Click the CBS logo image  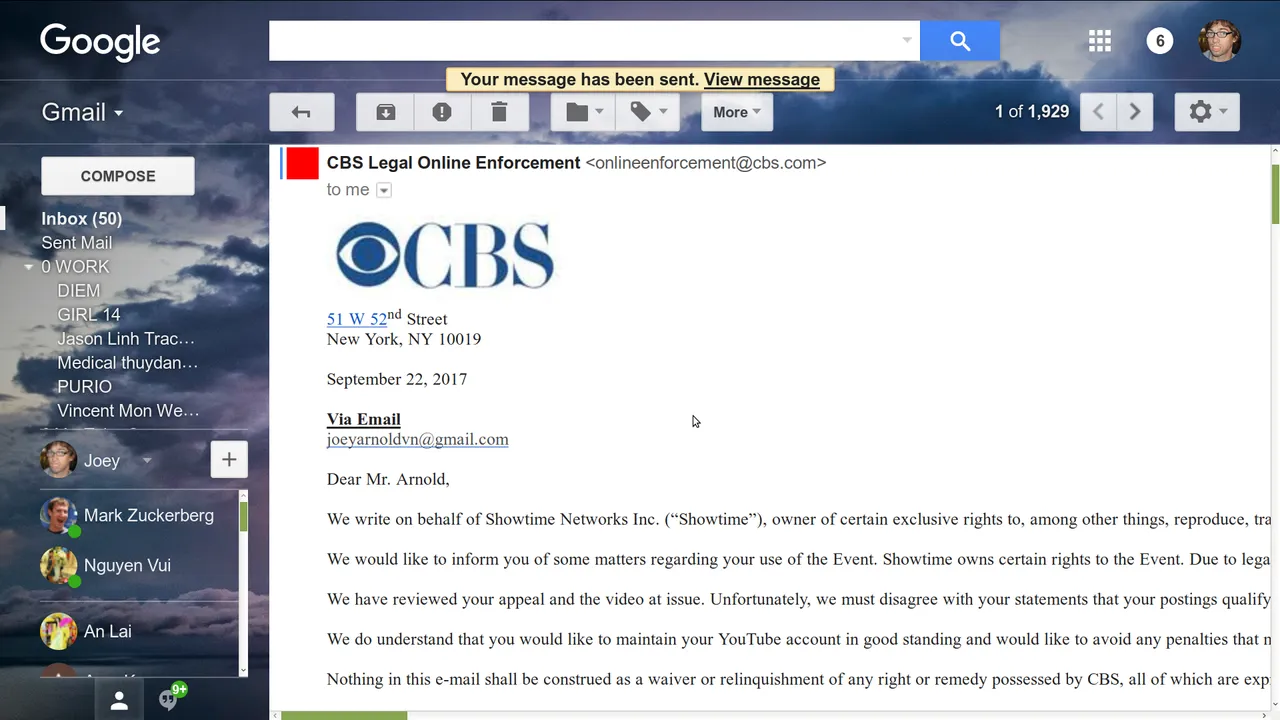point(444,255)
